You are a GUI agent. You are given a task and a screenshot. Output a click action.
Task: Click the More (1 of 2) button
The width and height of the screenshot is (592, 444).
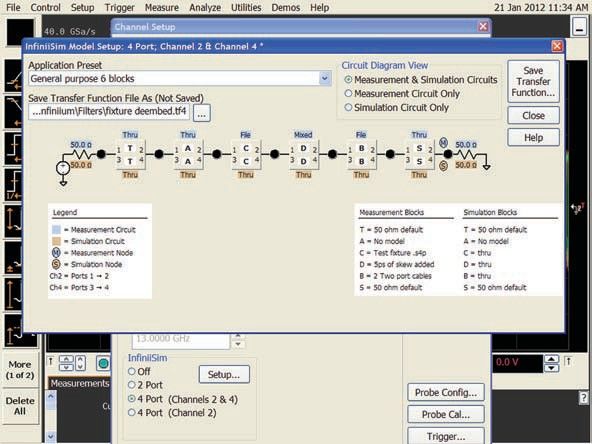(x=20, y=370)
